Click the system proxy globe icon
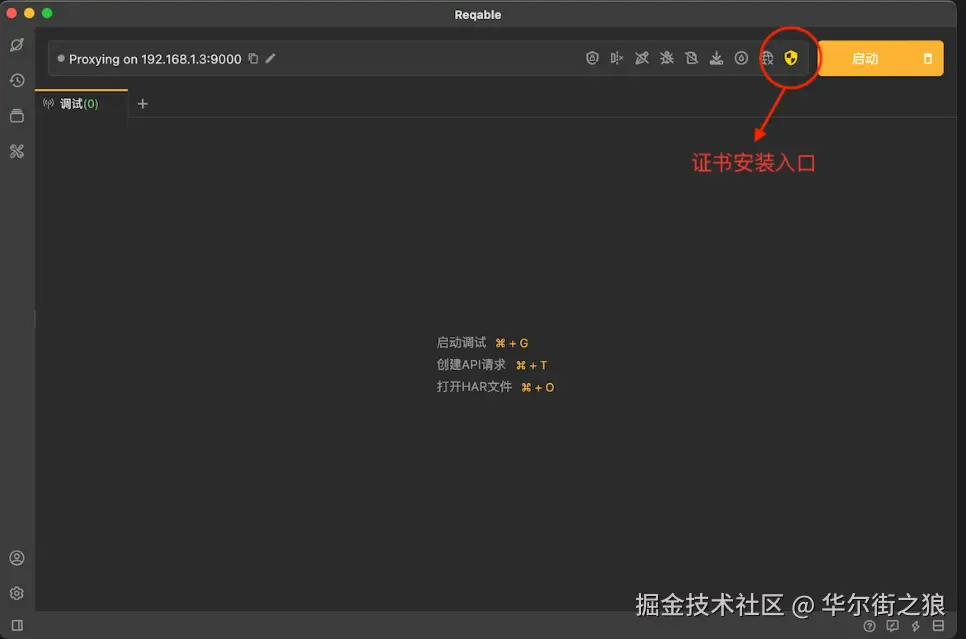 tap(766, 58)
